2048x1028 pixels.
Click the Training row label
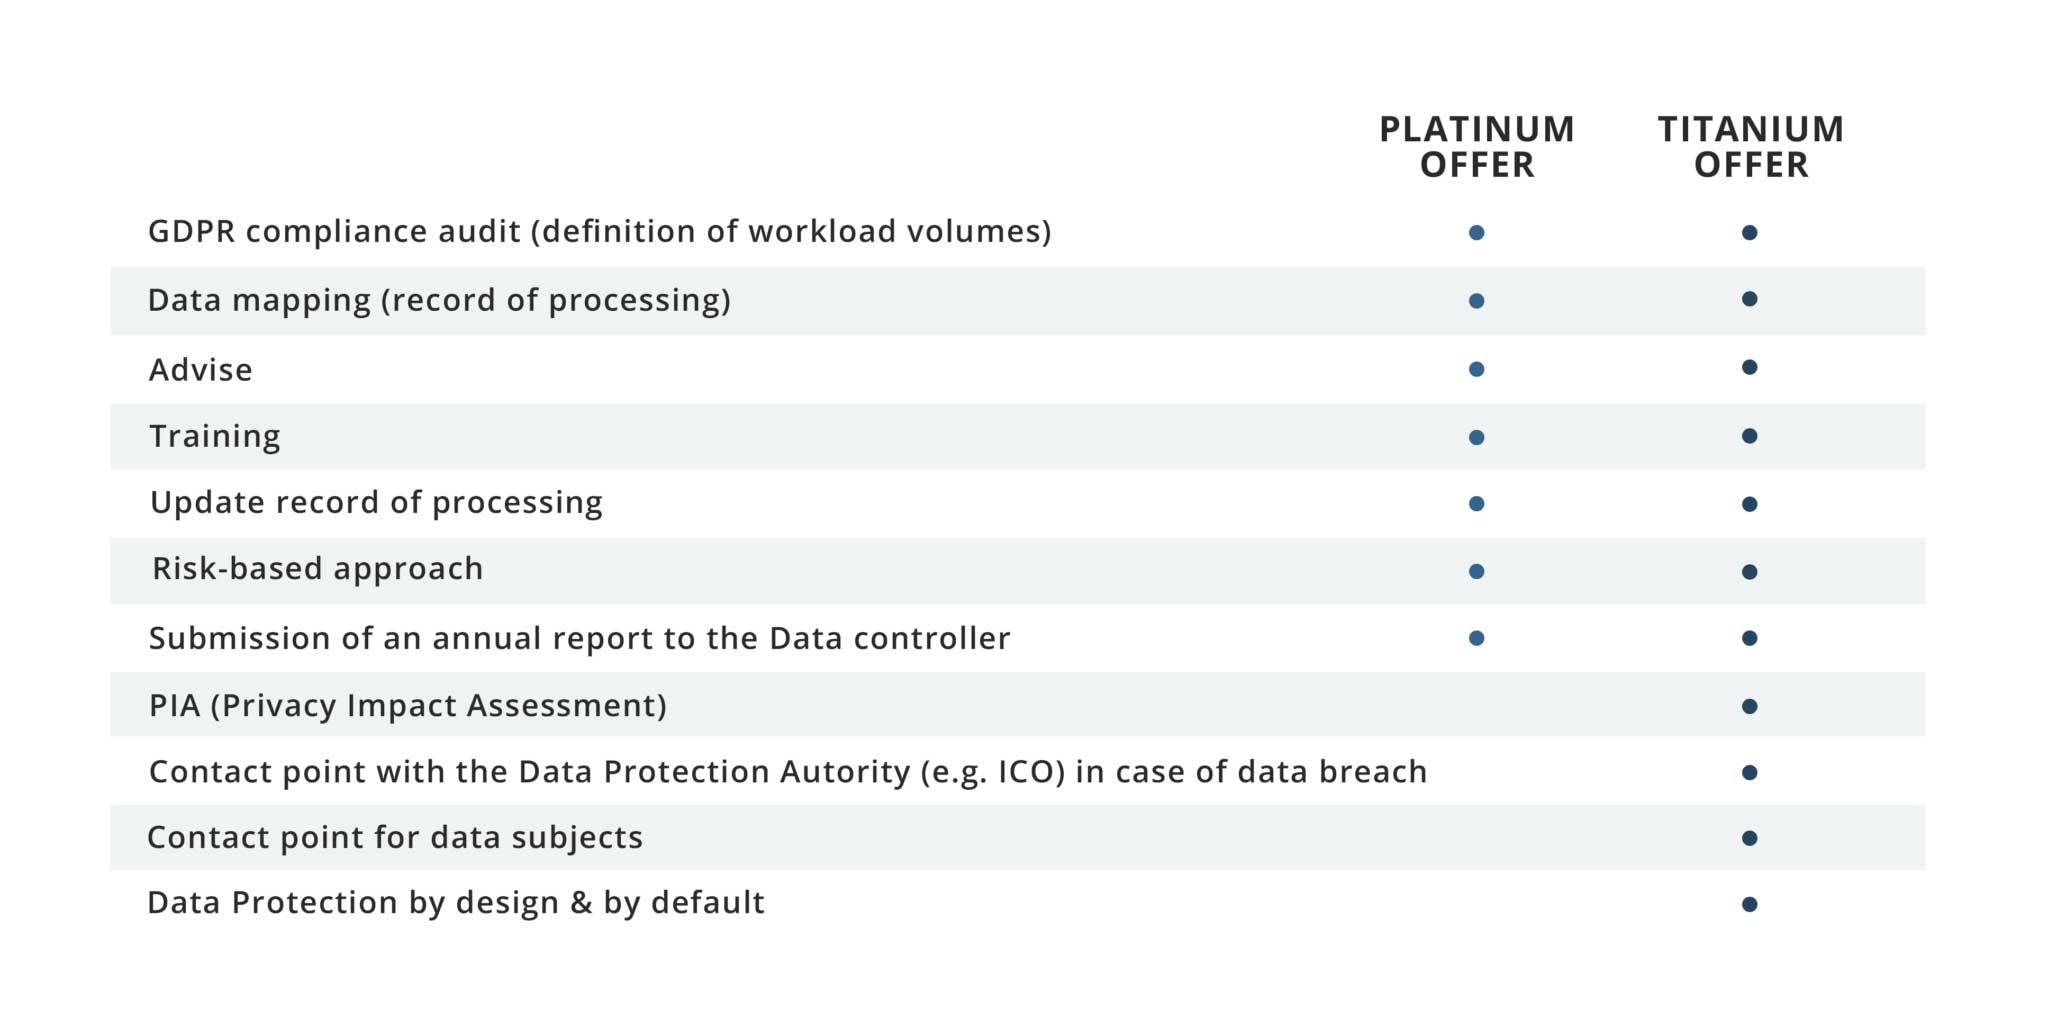point(215,437)
